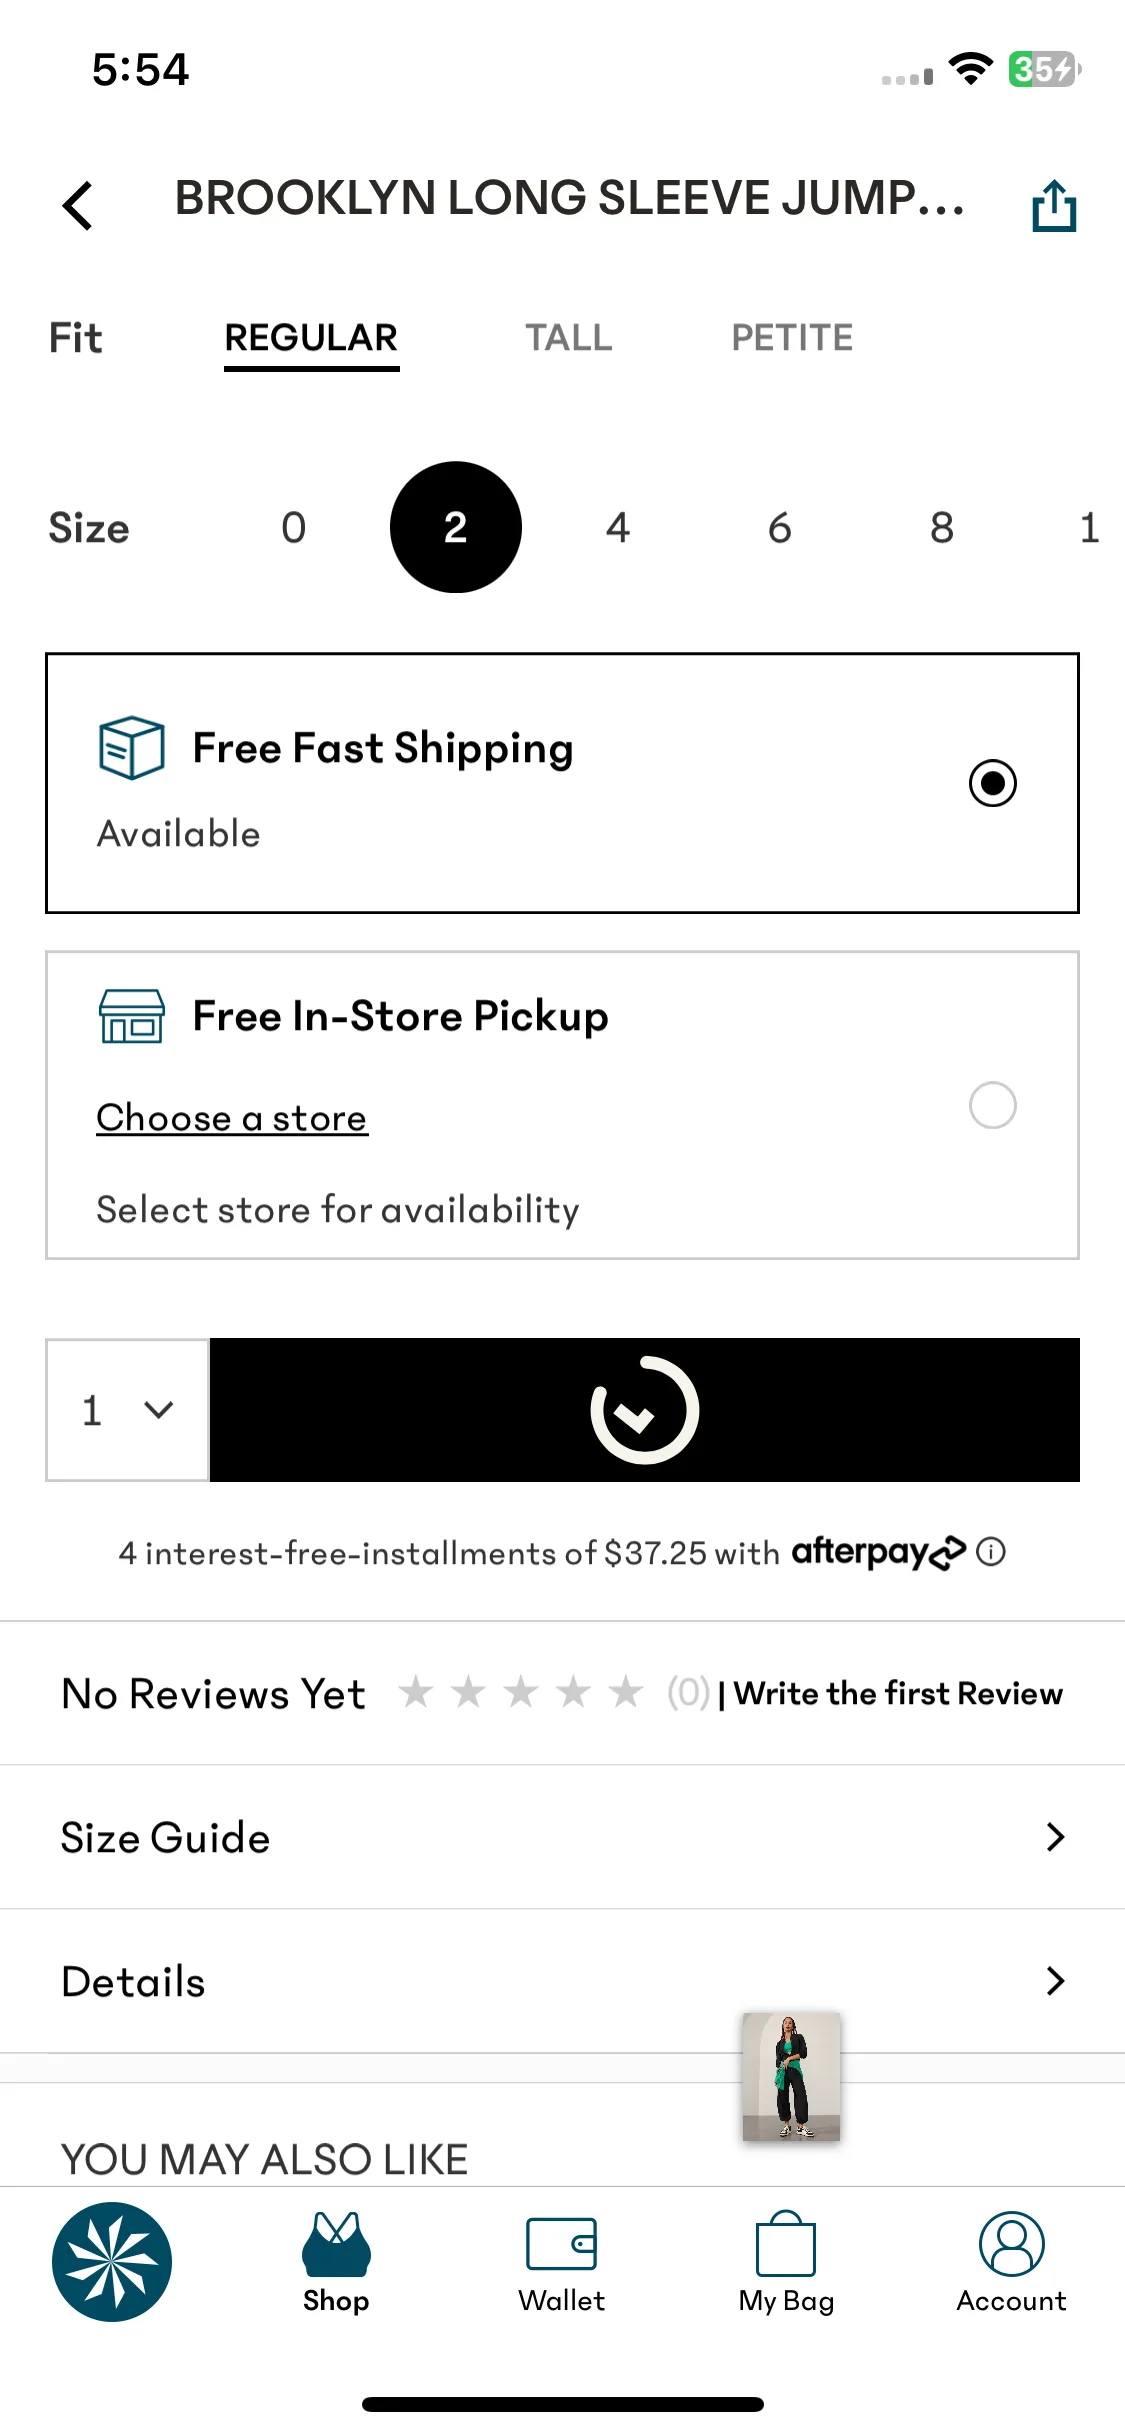Select the Free Fast Shipping radio button

[x=993, y=783]
